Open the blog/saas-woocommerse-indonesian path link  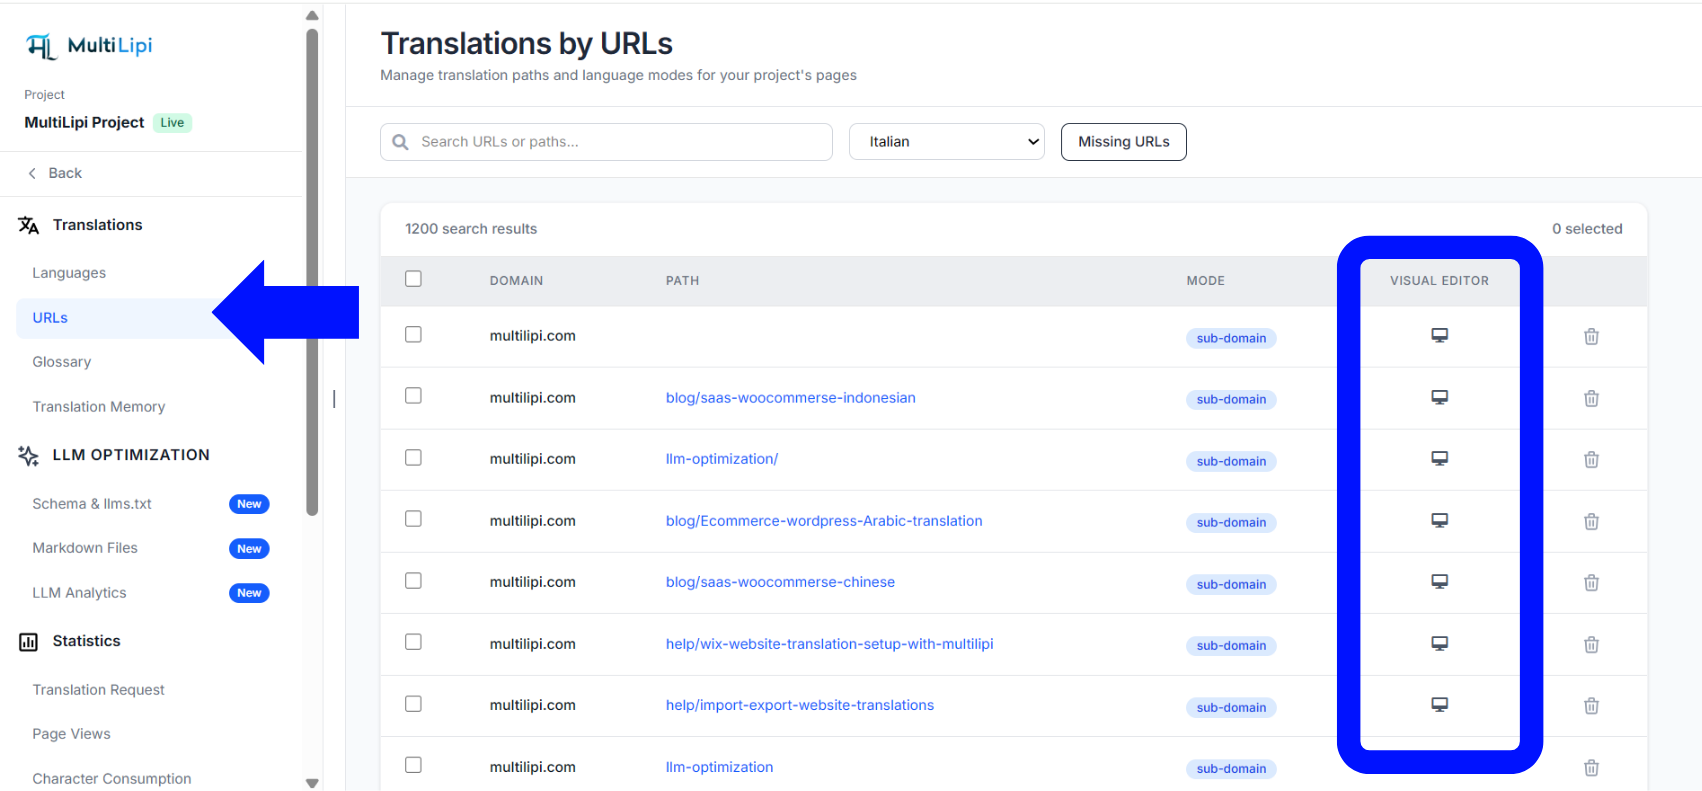click(791, 398)
